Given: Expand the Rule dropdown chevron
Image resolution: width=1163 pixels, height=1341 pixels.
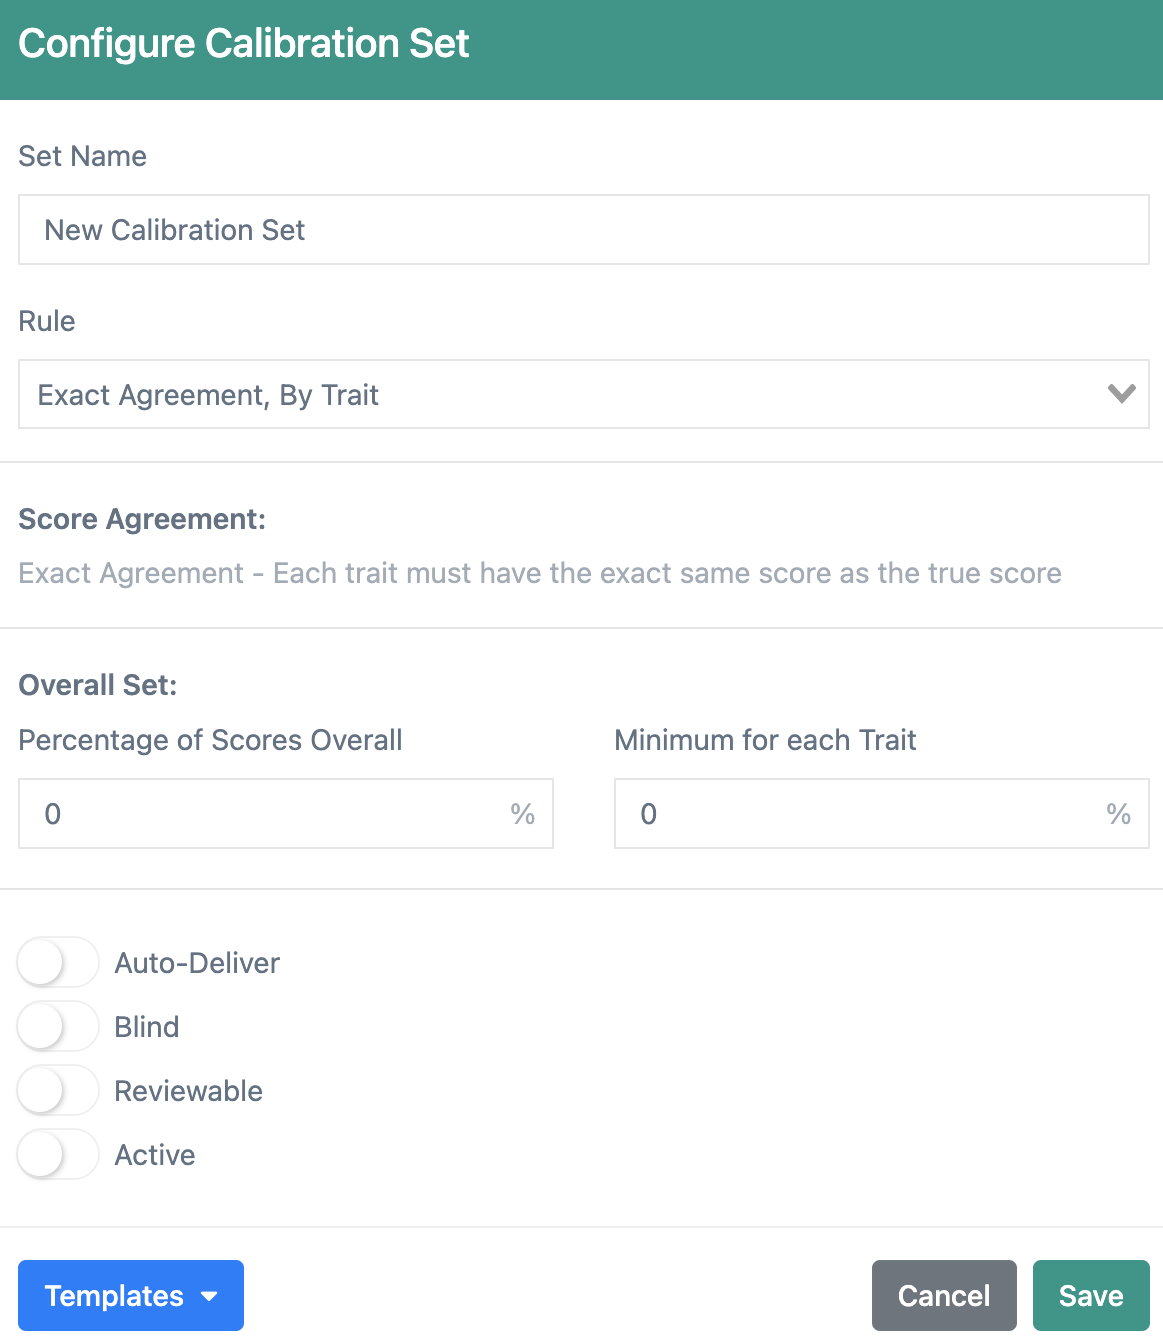Looking at the screenshot, I should point(1122,394).
